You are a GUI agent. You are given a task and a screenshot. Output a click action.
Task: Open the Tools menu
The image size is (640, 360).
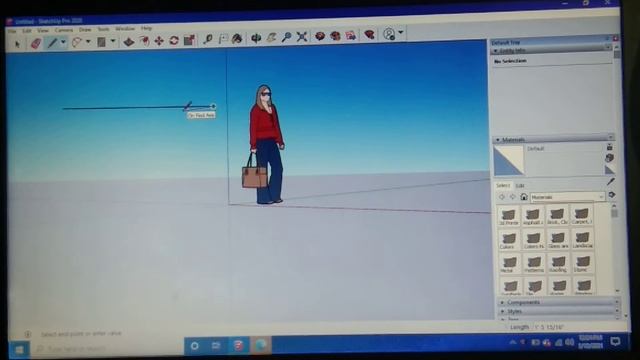tap(103, 29)
